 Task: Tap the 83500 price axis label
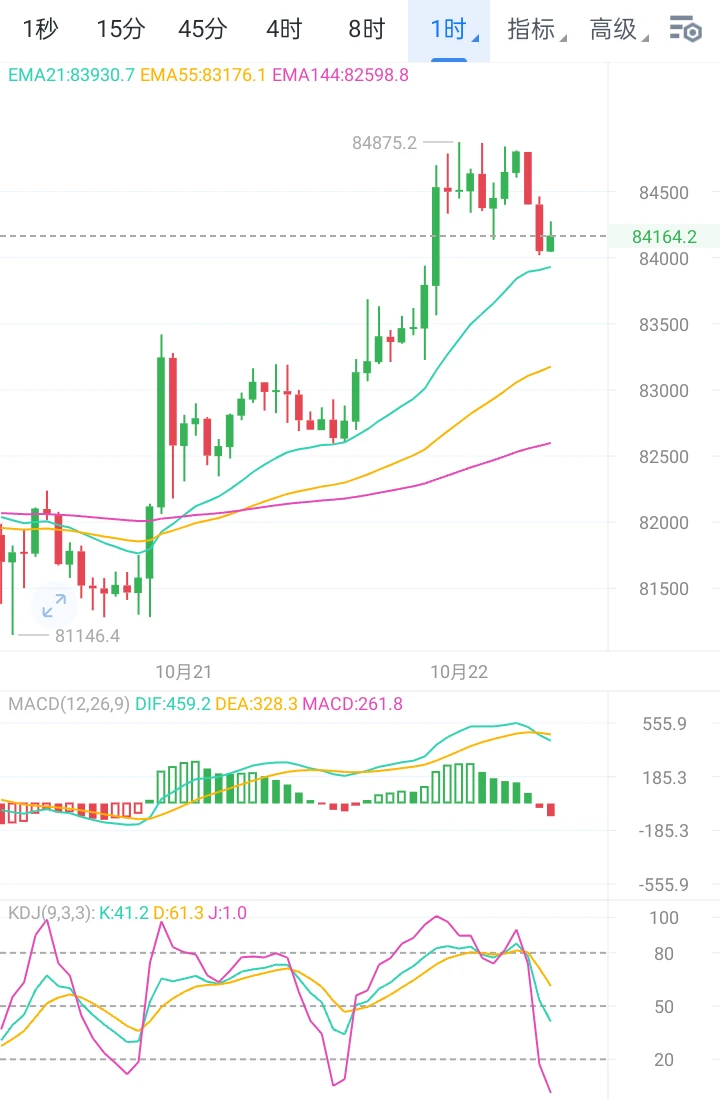click(x=663, y=325)
